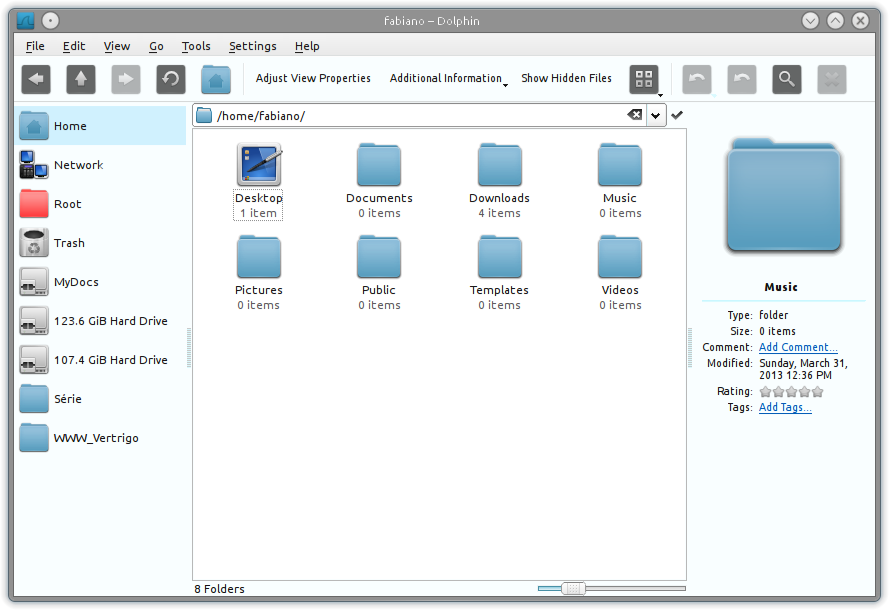Select the Public folder
Screen dimensions: 889x610
click(379, 273)
